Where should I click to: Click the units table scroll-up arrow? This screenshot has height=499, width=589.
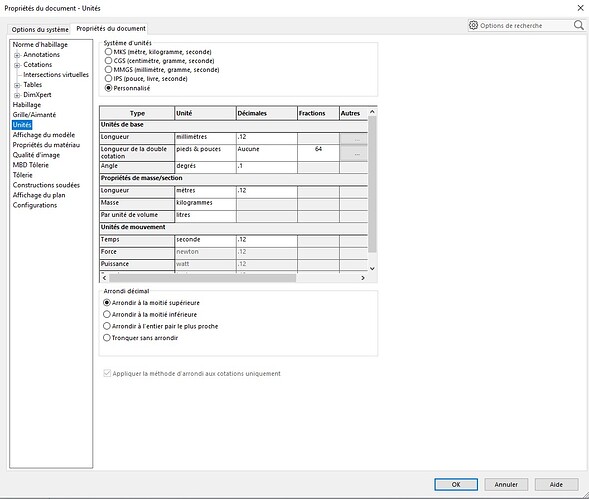click(x=372, y=112)
